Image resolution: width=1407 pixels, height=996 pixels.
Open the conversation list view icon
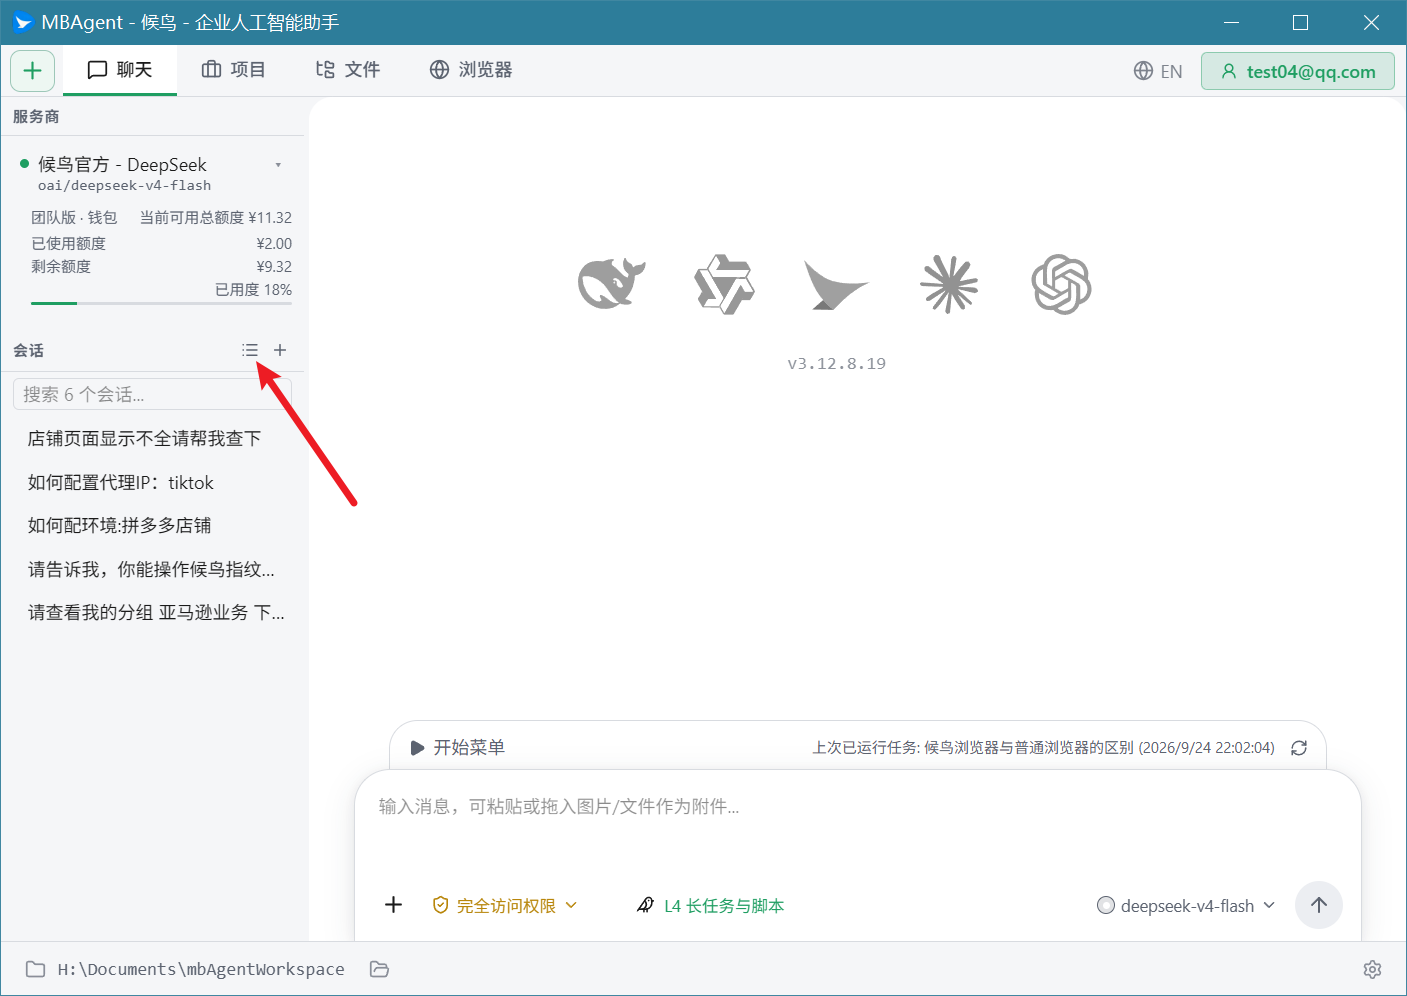pos(250,350)
